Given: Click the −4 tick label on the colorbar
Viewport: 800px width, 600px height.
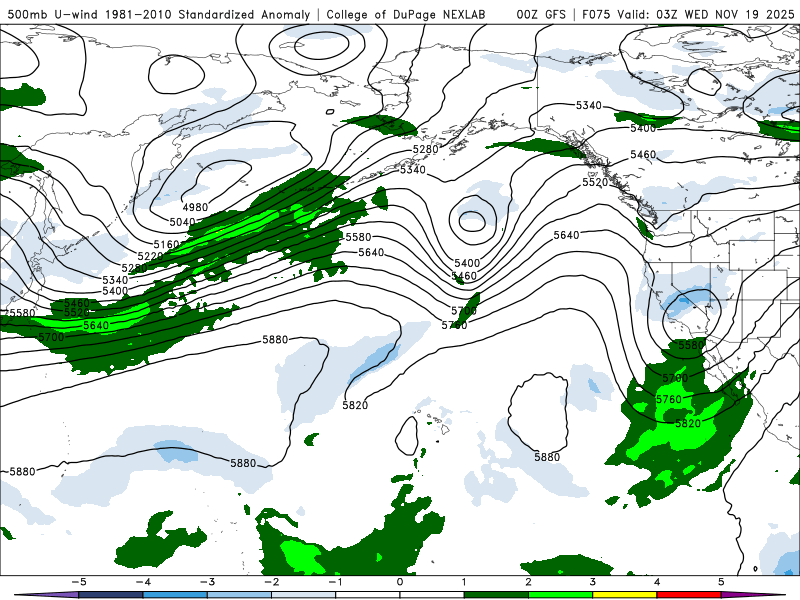Looking at the screenshot, I should [143, 582].
